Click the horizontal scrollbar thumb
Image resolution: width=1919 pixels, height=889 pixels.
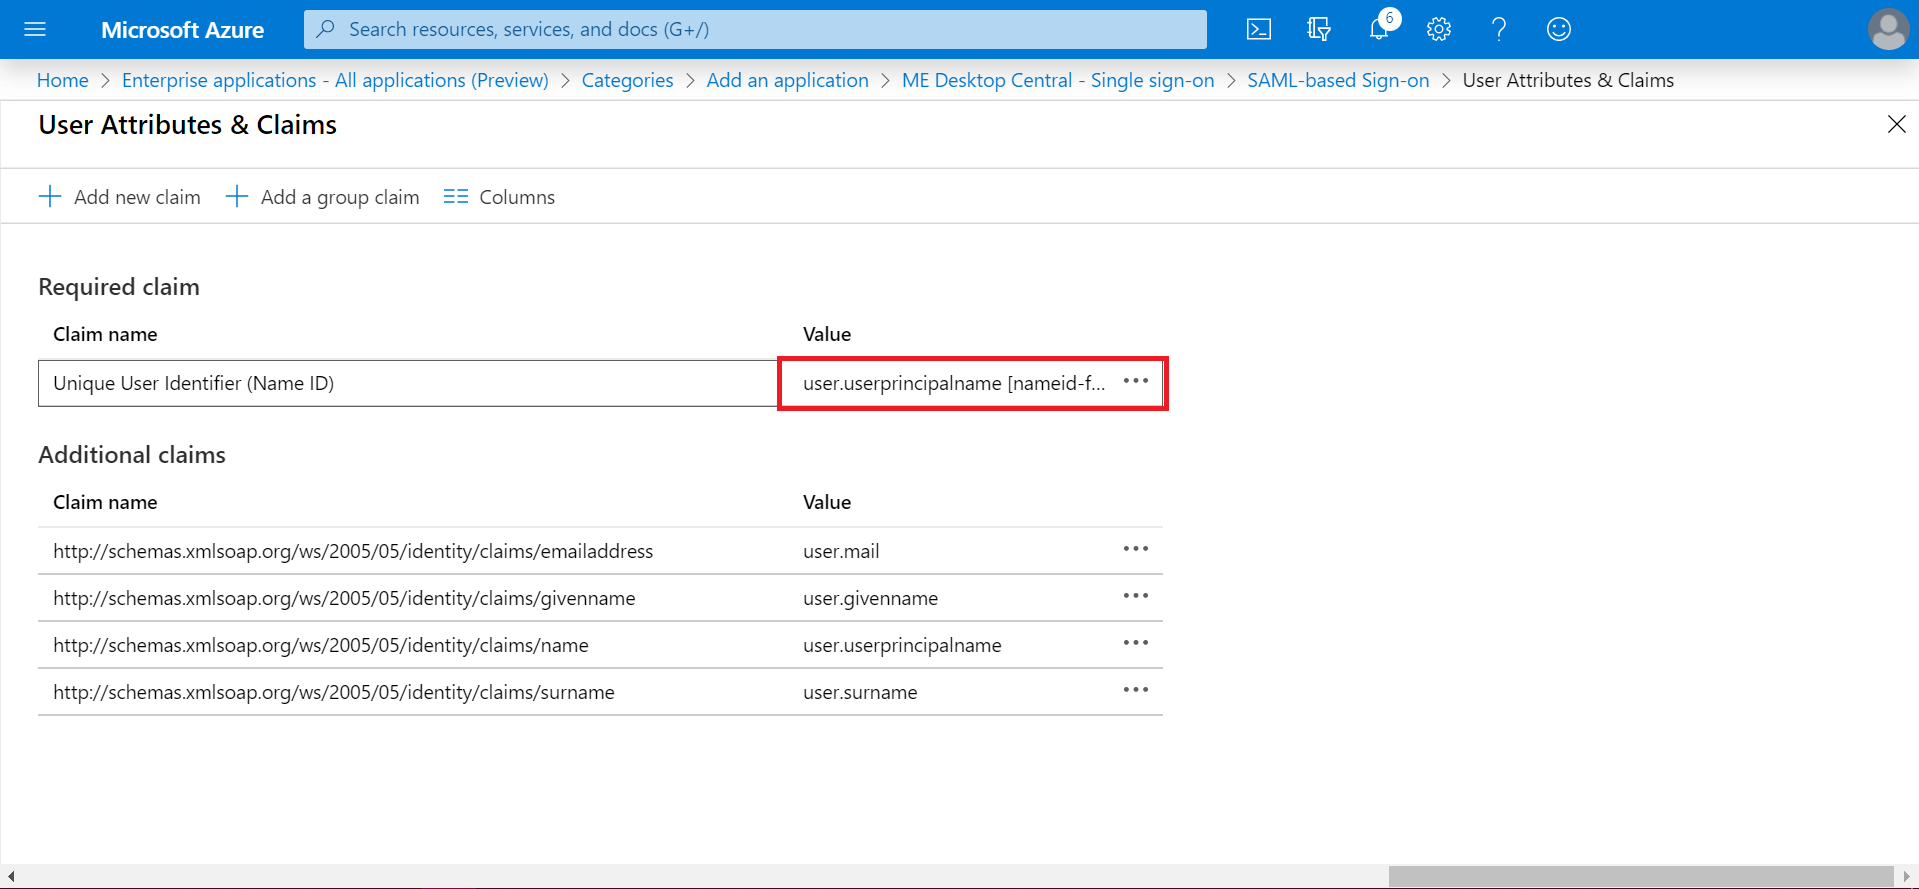1640,877
